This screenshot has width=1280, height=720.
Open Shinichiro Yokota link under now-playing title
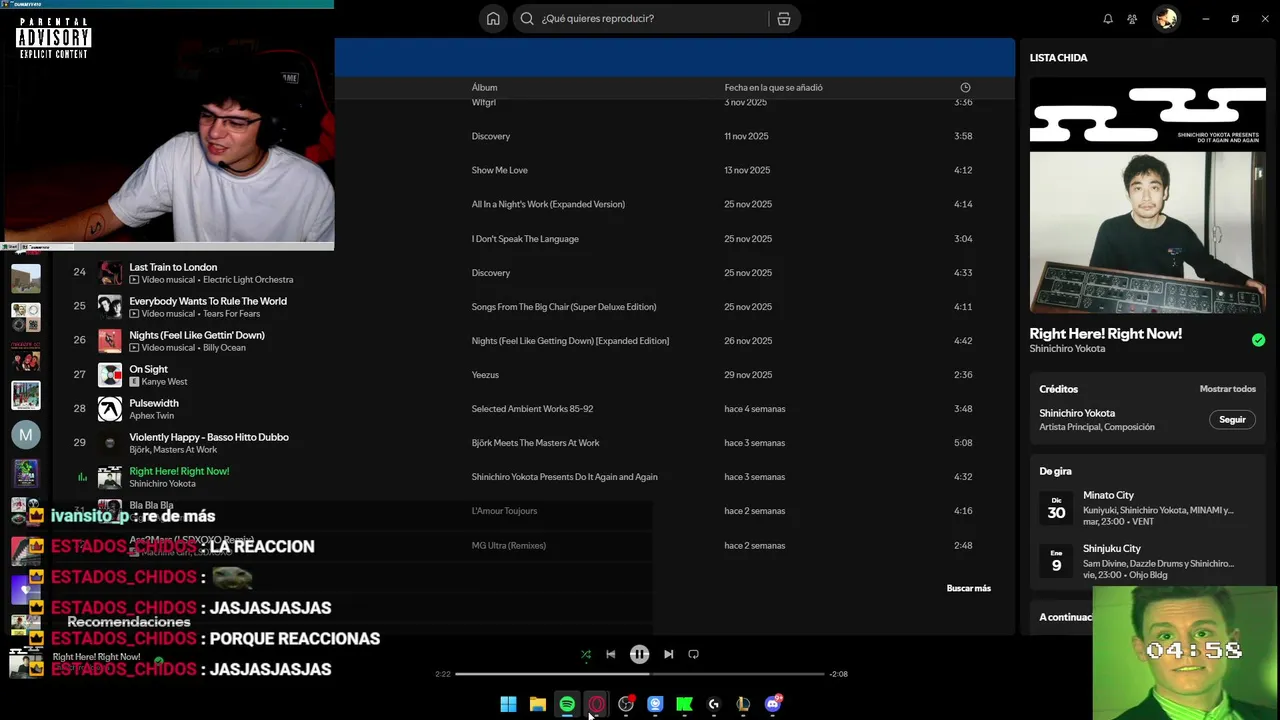1067,349
